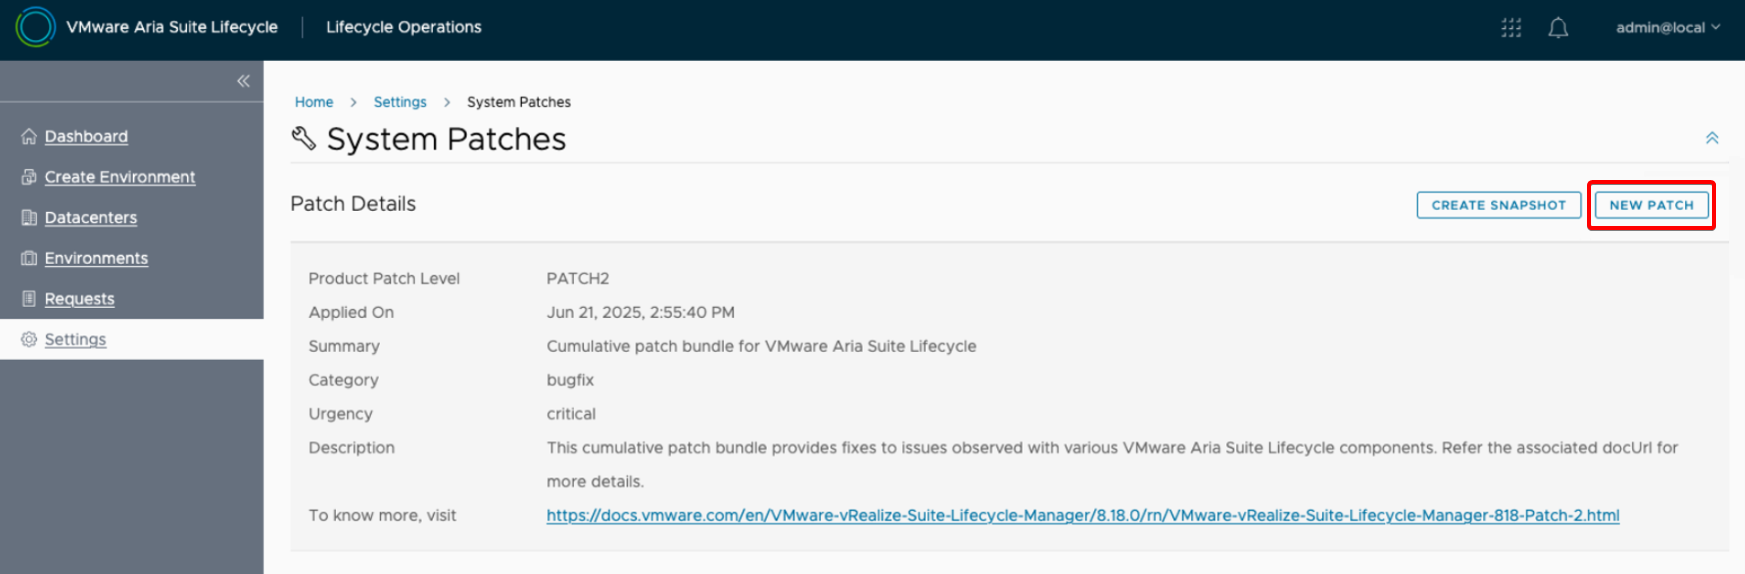Image resolution: width=1745 pixels, height=574 pixels.
Task: Navigate to Home via breadcrumb
Action: tap(314, 102)
